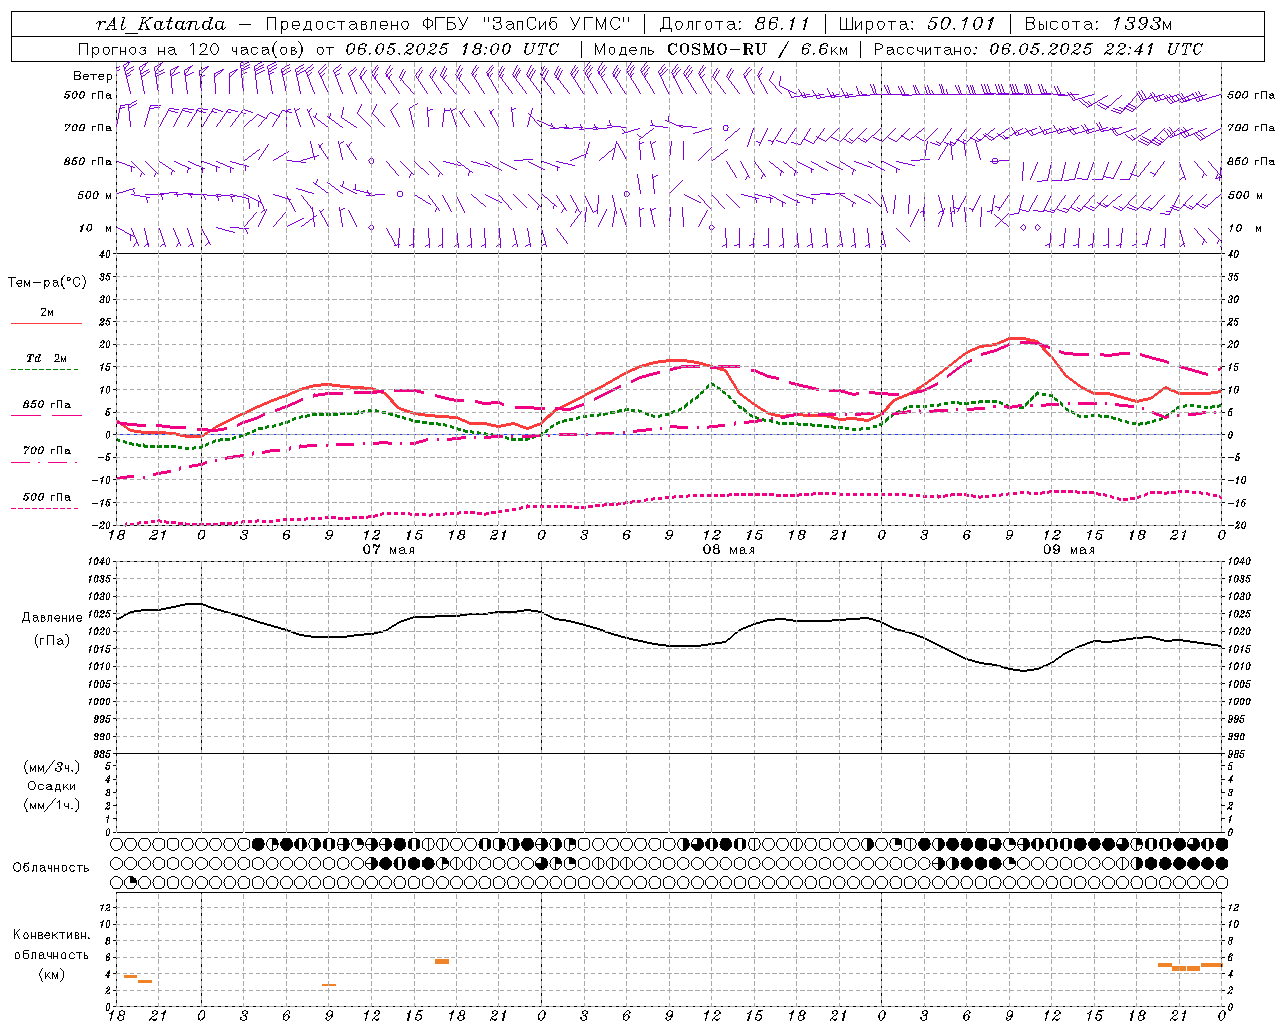Click the Конвективн. облачность panel label
Image resolution: width=1280 pixels, height=1024 pixels.
click(52, 944)
